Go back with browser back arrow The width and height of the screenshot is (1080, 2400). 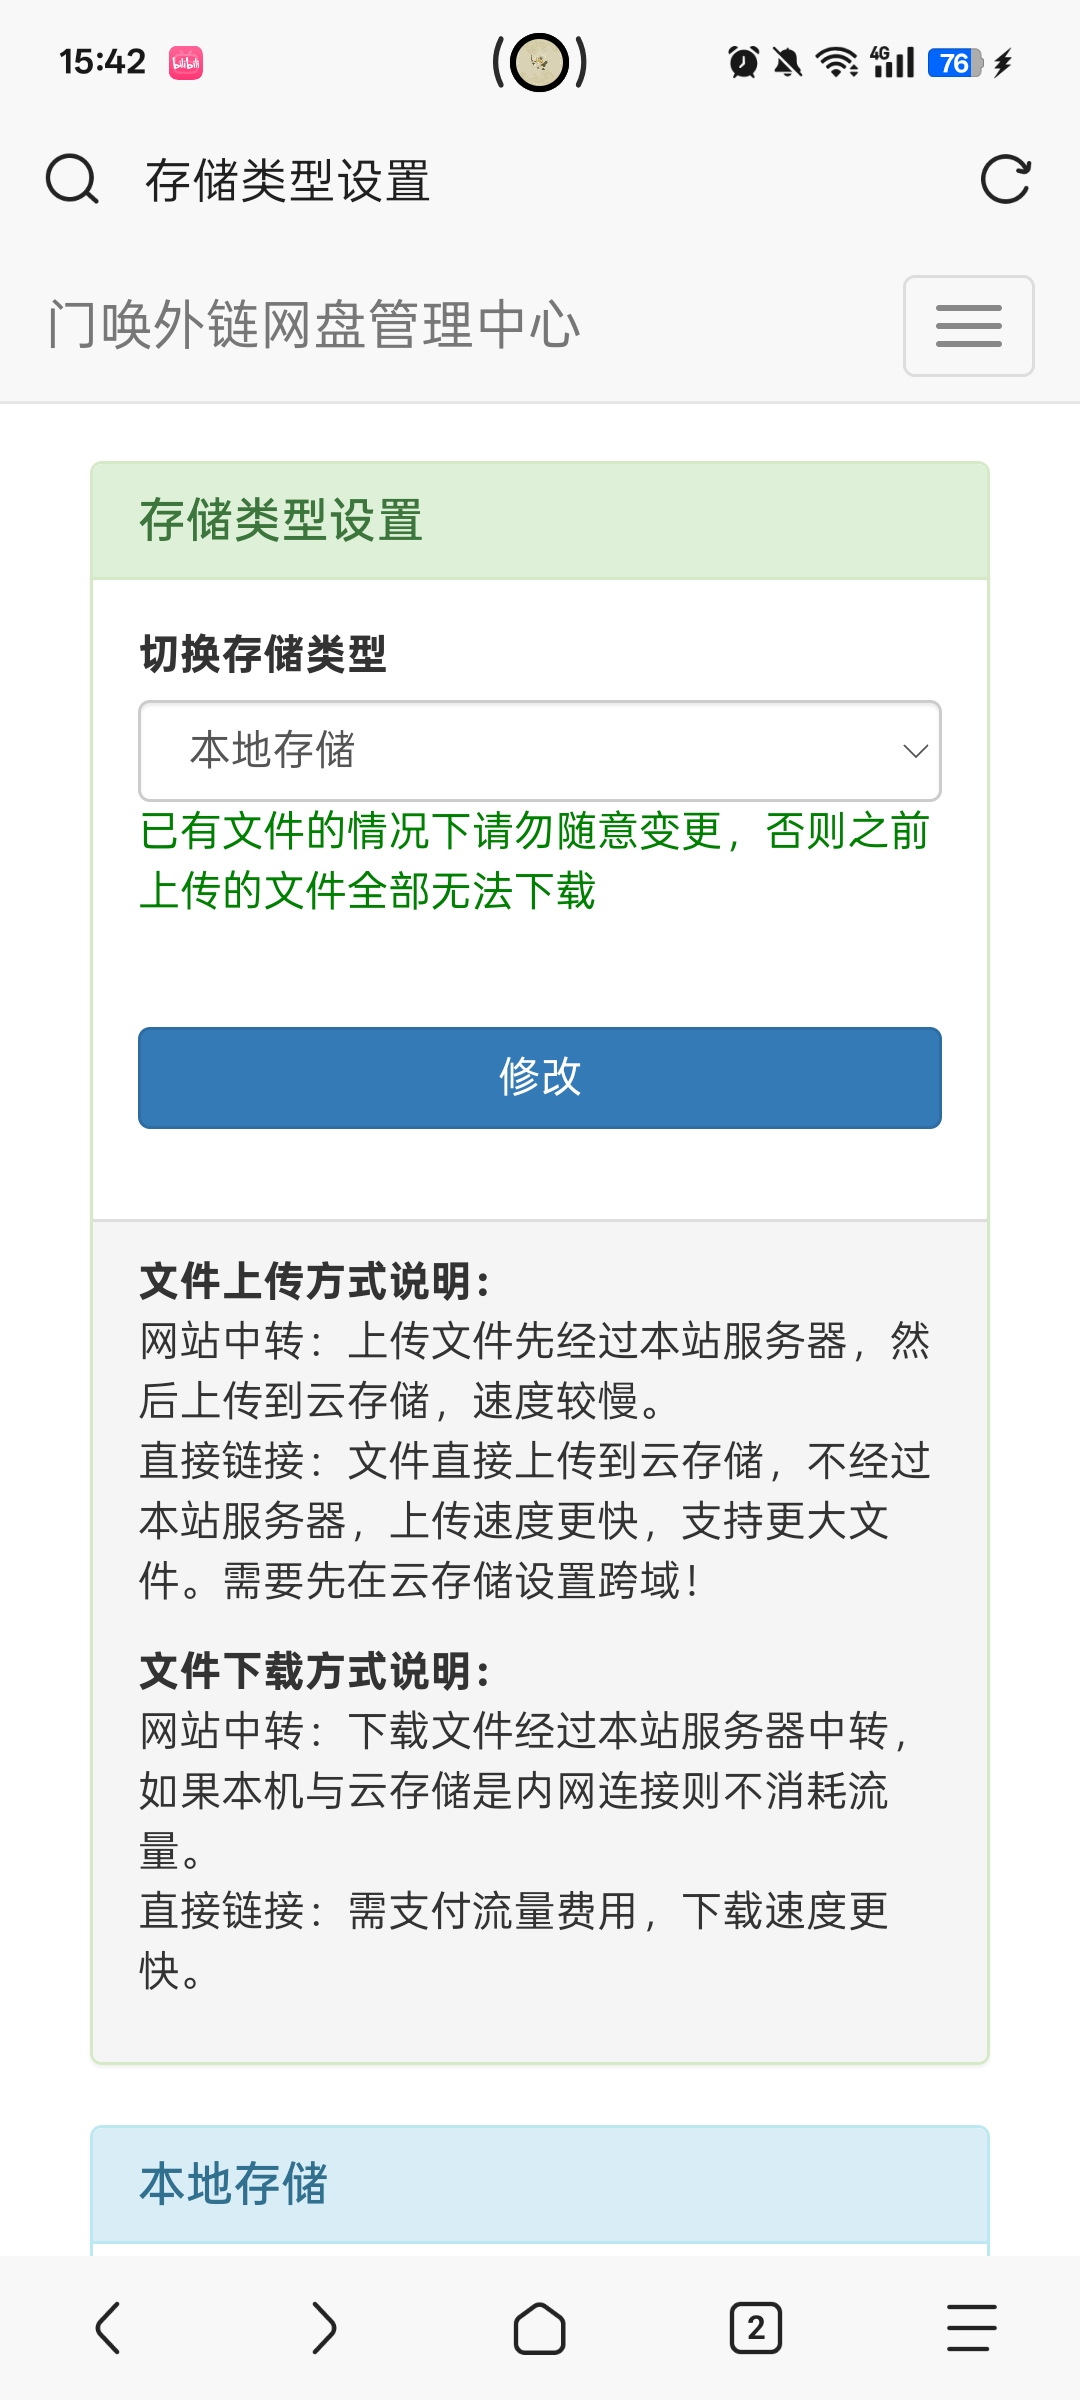108,2328
